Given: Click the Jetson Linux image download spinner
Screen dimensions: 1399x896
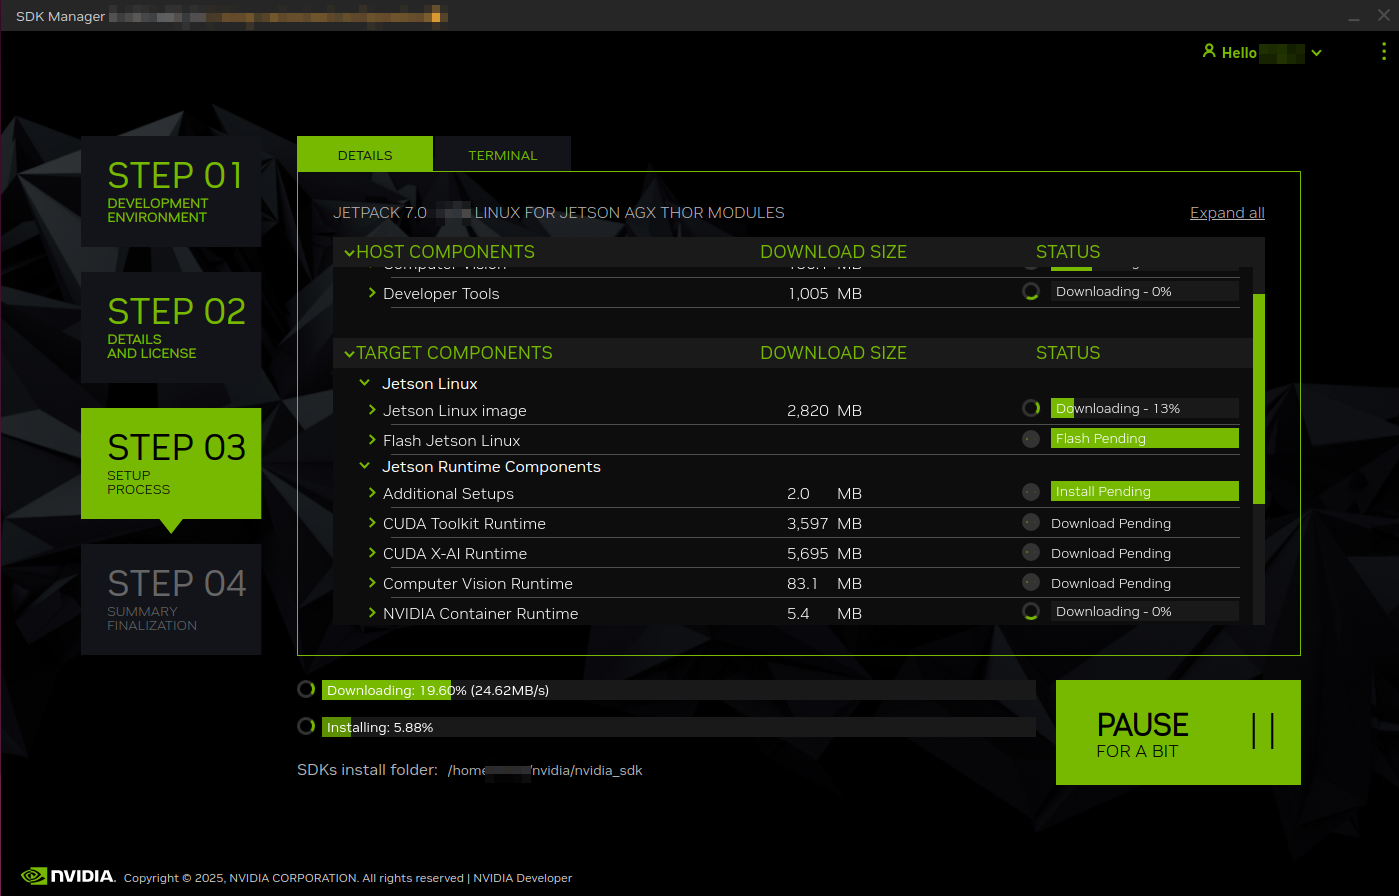Looking at the screenshot, I should click(1031, 408).
